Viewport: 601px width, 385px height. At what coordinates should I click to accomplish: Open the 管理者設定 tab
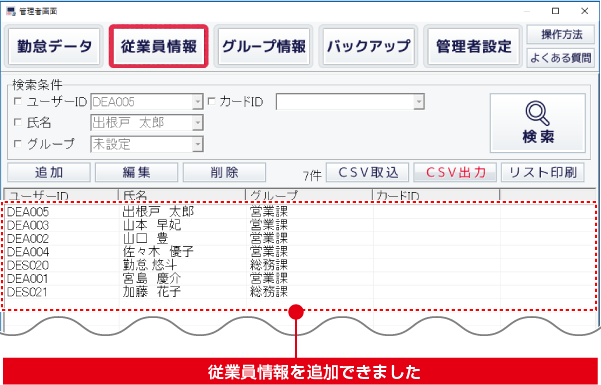(x=473, y=46)
